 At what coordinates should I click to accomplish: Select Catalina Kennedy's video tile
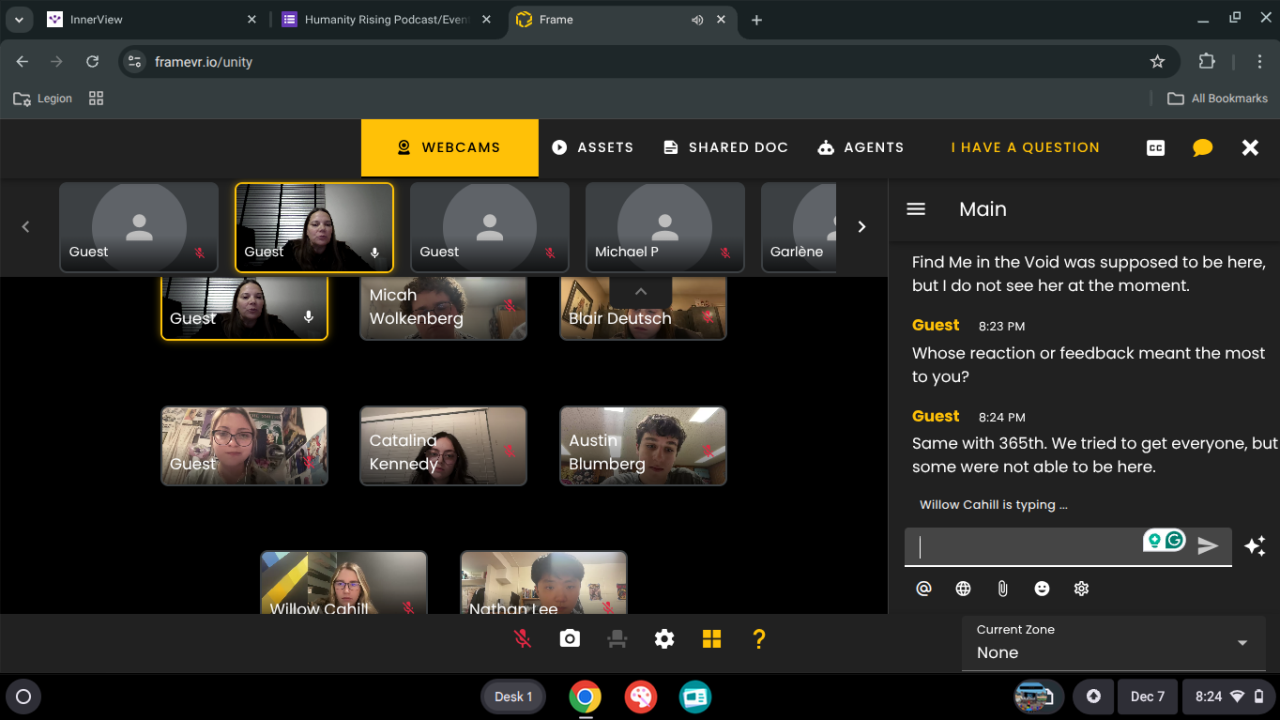tap(443, 446)
